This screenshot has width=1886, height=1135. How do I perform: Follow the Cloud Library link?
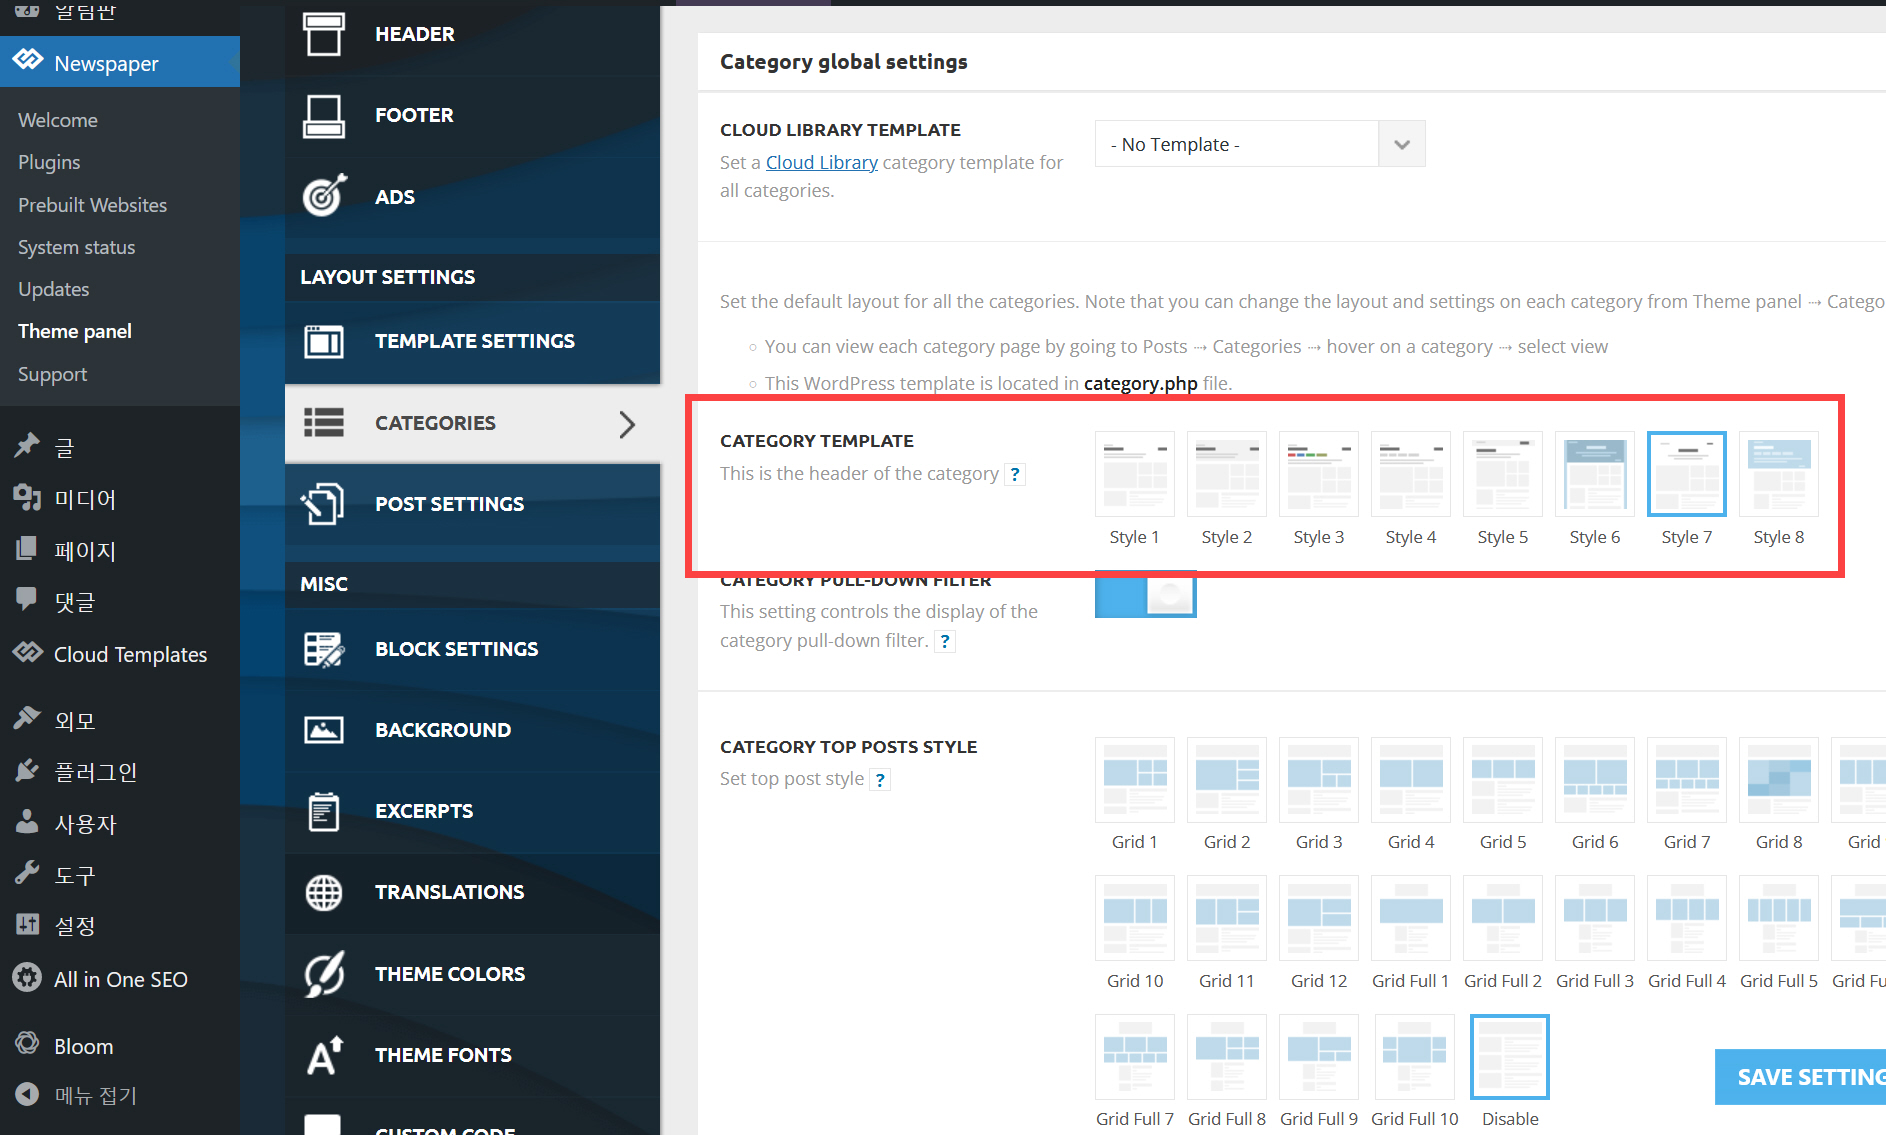tap(822, 162)
